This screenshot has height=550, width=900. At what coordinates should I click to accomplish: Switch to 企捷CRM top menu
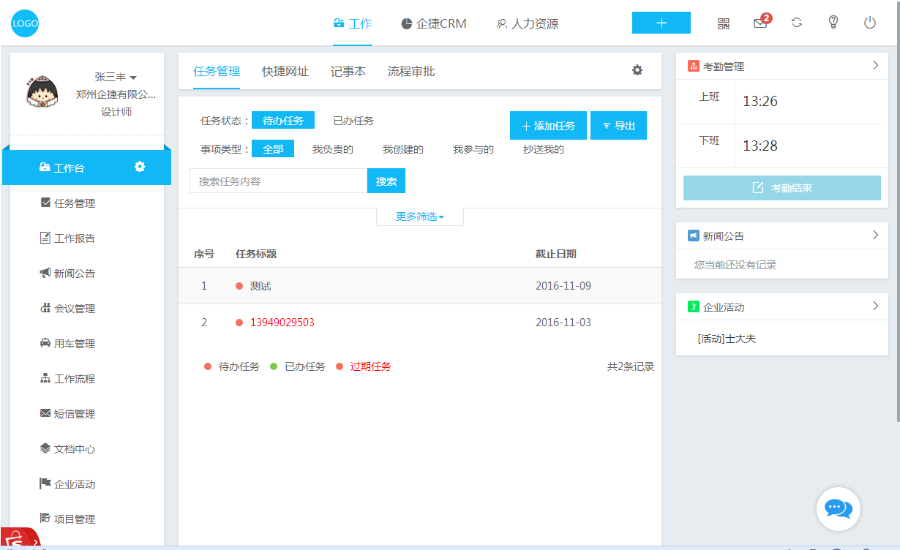coord(433,23)
